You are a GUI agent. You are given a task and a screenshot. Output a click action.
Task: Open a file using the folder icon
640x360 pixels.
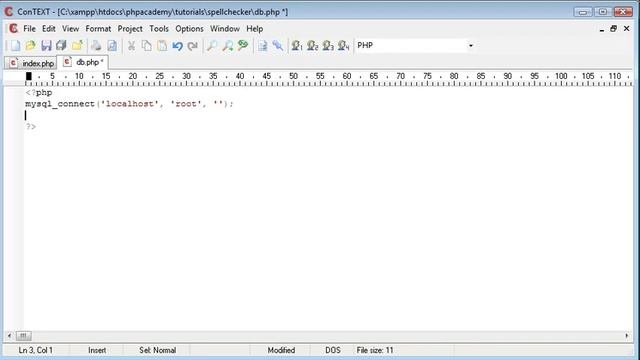31,45
